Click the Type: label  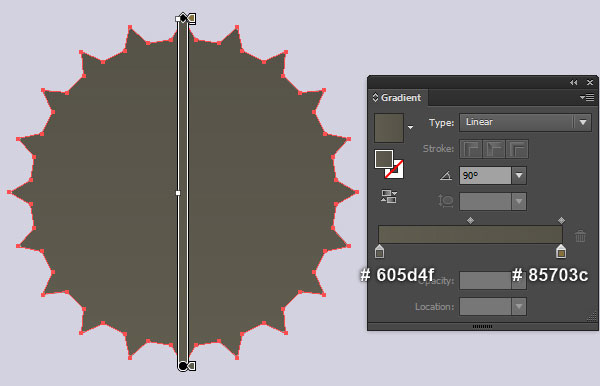point(441,123)
